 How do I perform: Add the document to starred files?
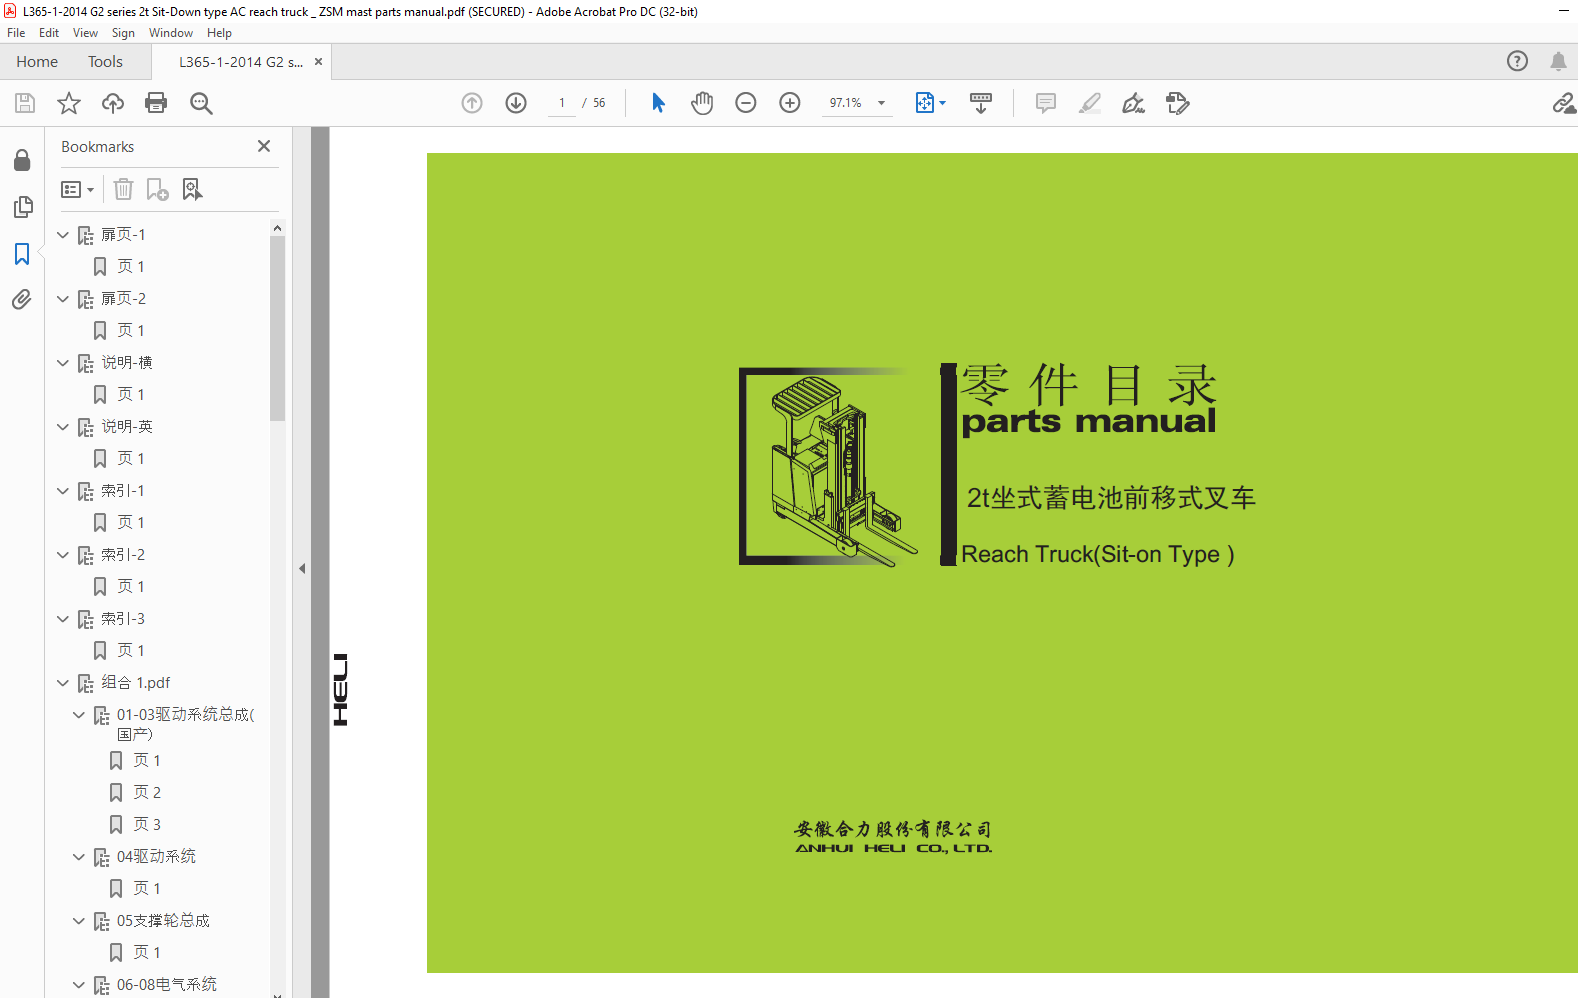pos(69,103)
